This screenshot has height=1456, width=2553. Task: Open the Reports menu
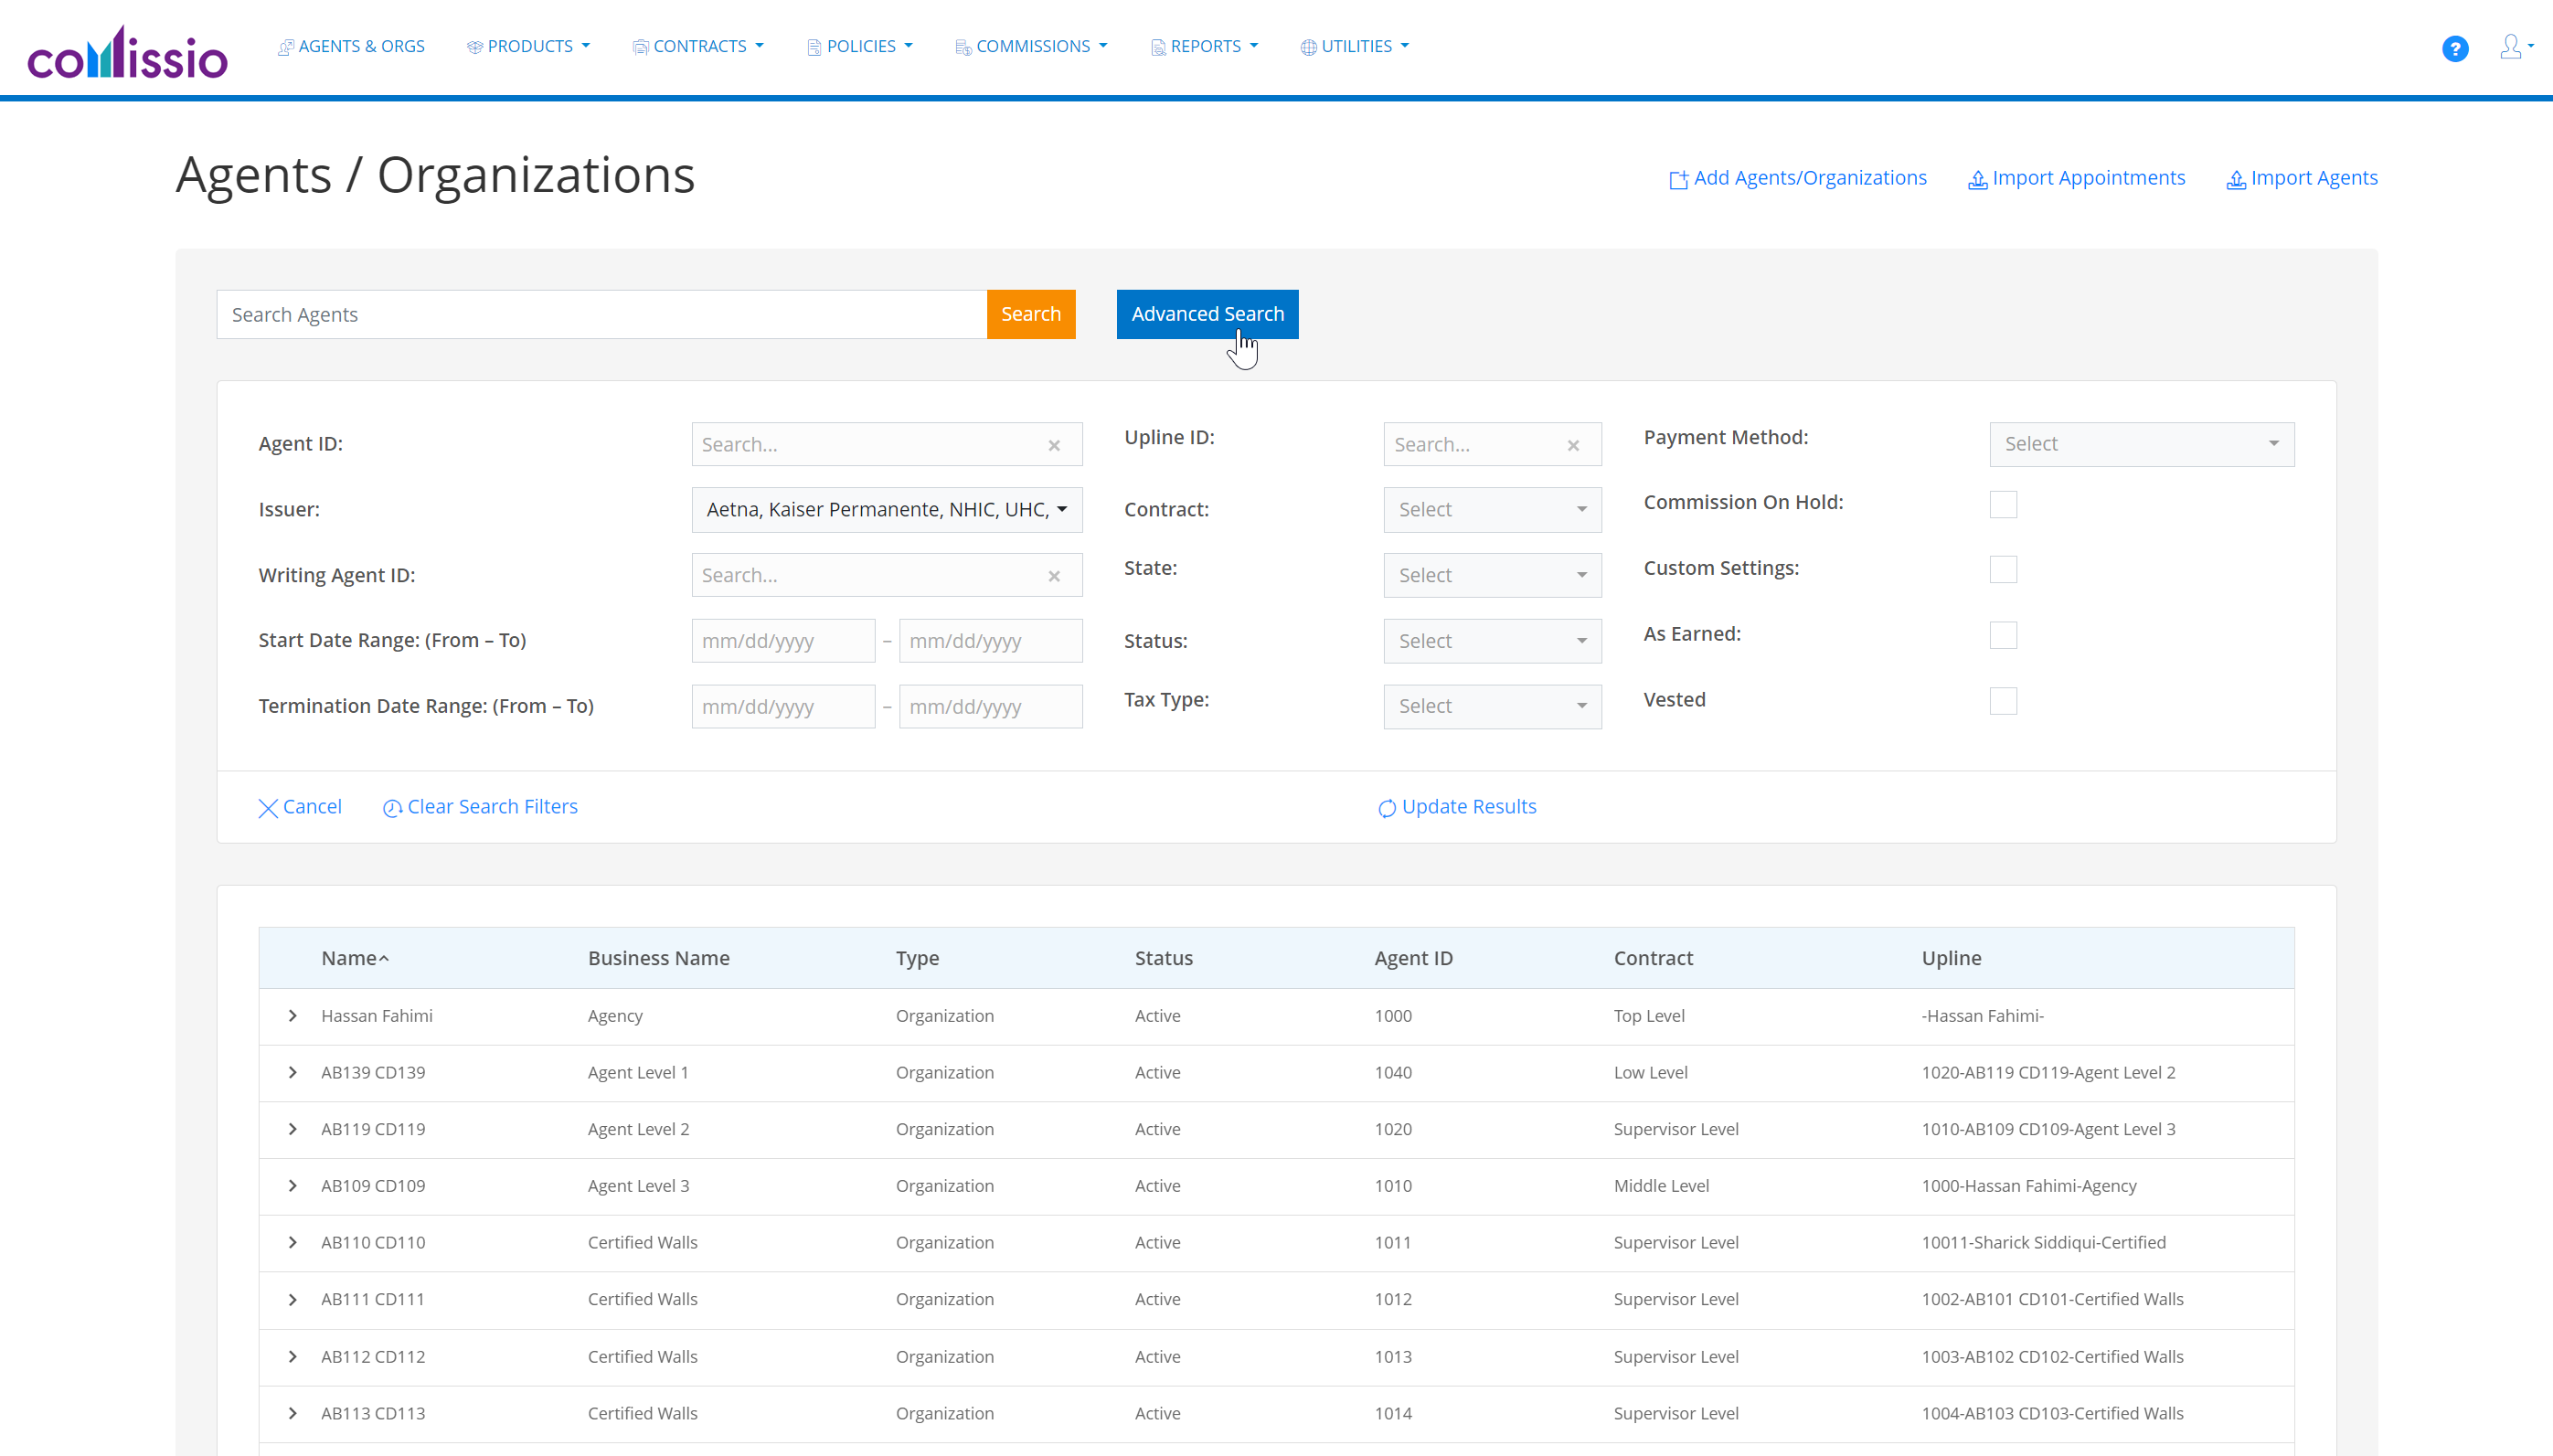1204,46
